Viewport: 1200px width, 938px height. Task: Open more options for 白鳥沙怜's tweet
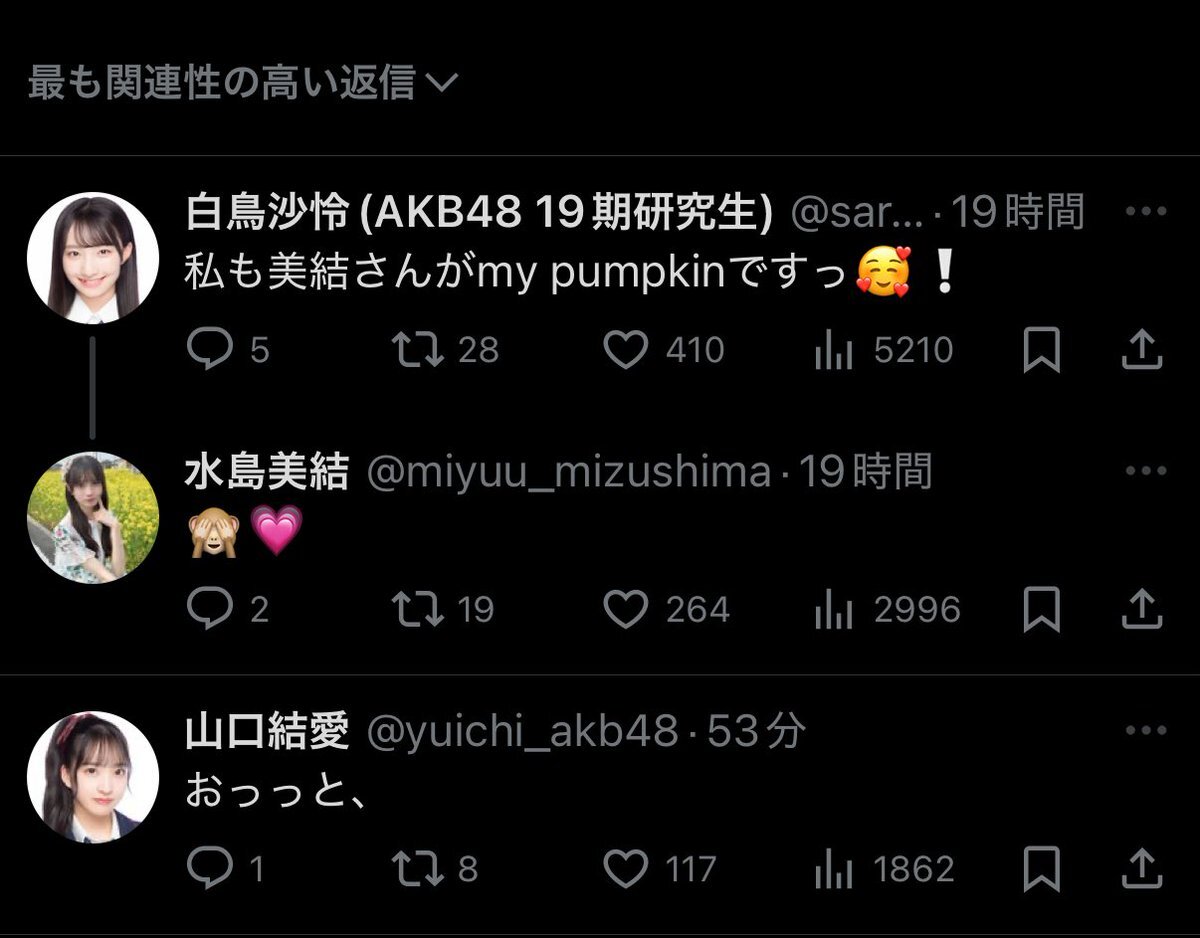(1145, 212)
